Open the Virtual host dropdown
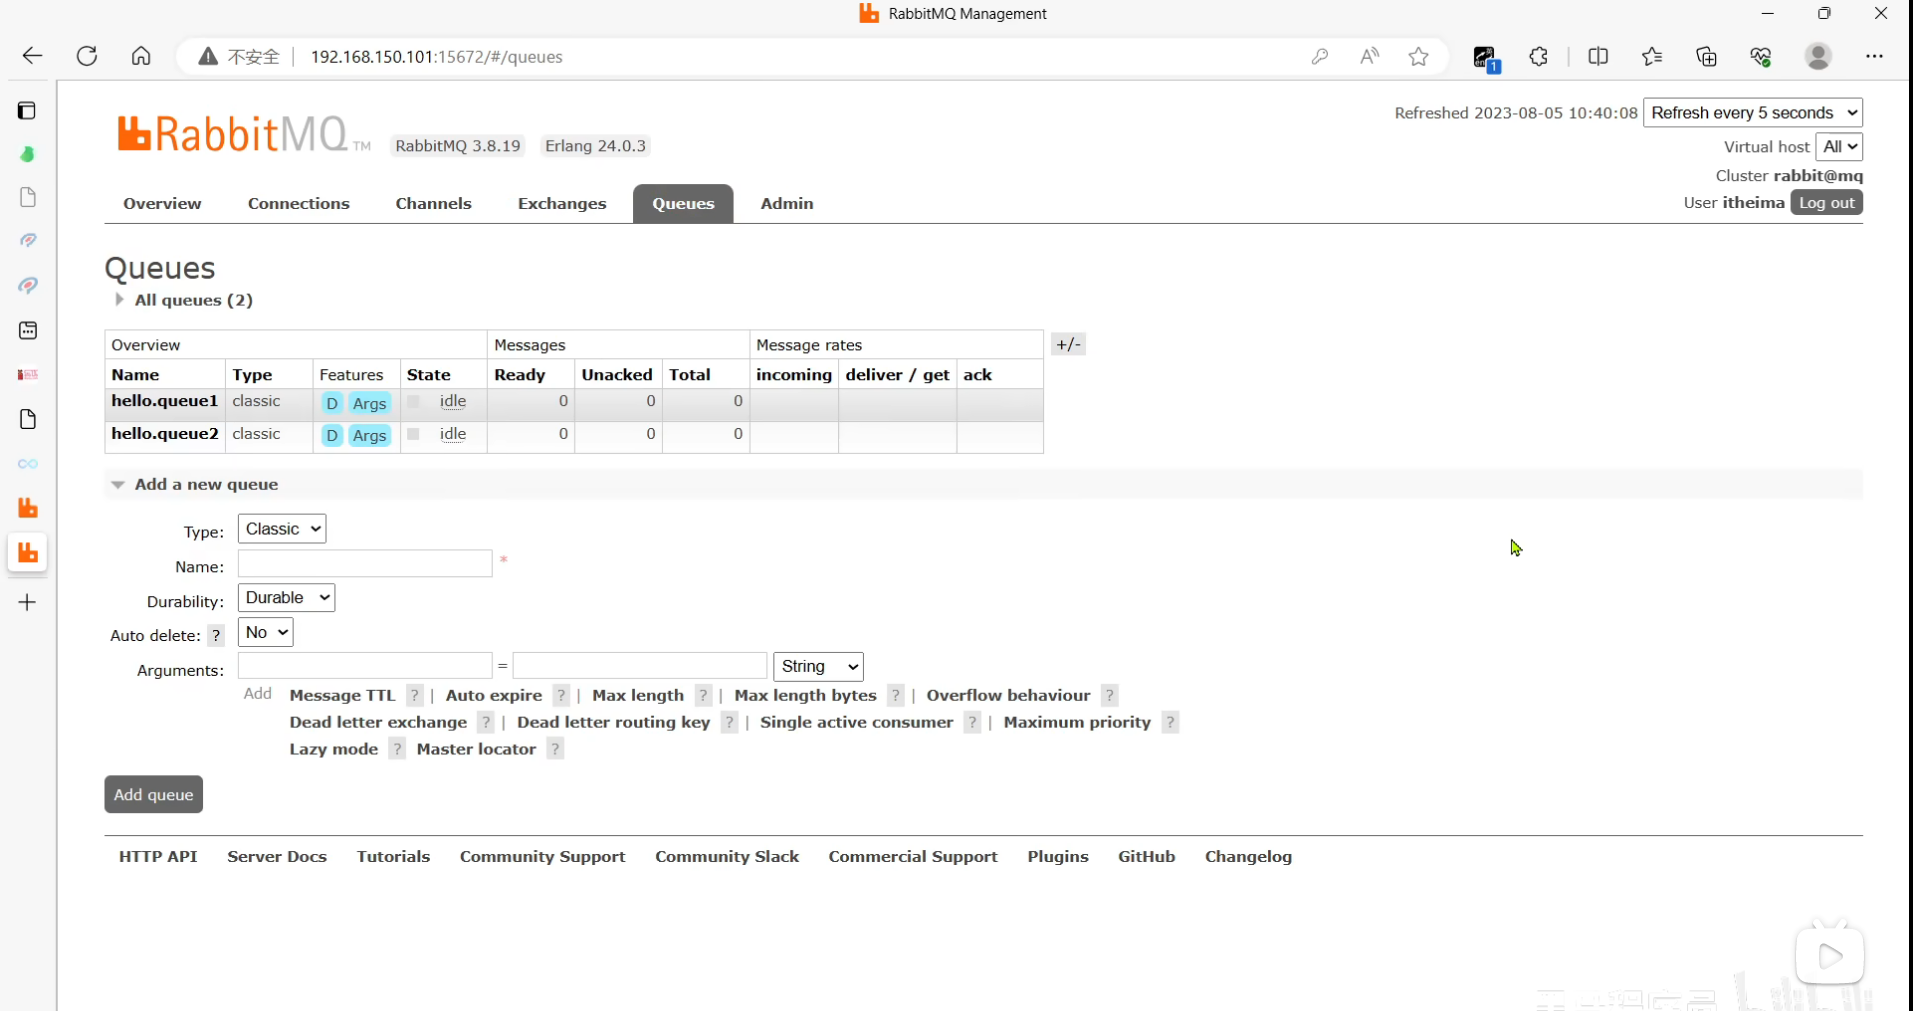This screenshot has height=1011, width=1913. [1839, 146]
